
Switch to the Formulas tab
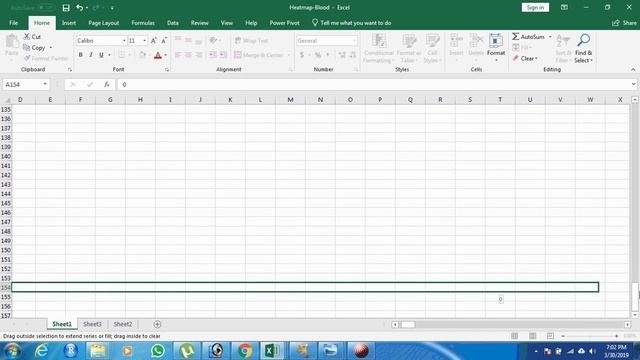point(143,23)
